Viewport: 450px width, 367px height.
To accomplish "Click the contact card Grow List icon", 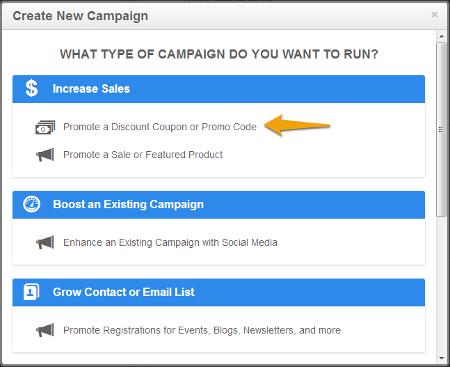I will (x=32, y=292).
